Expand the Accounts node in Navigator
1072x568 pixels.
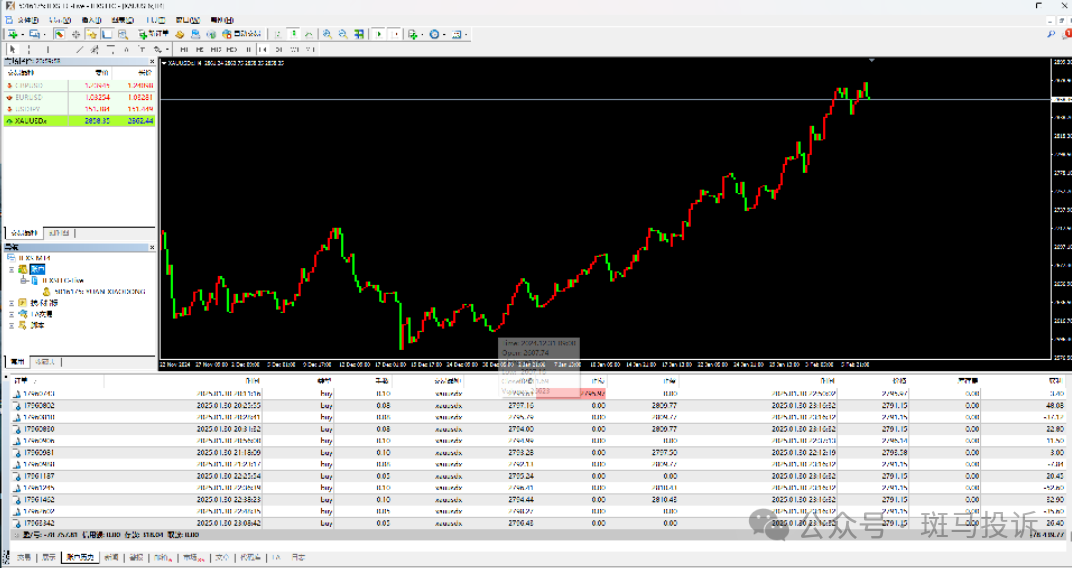(x=11, y=269)
